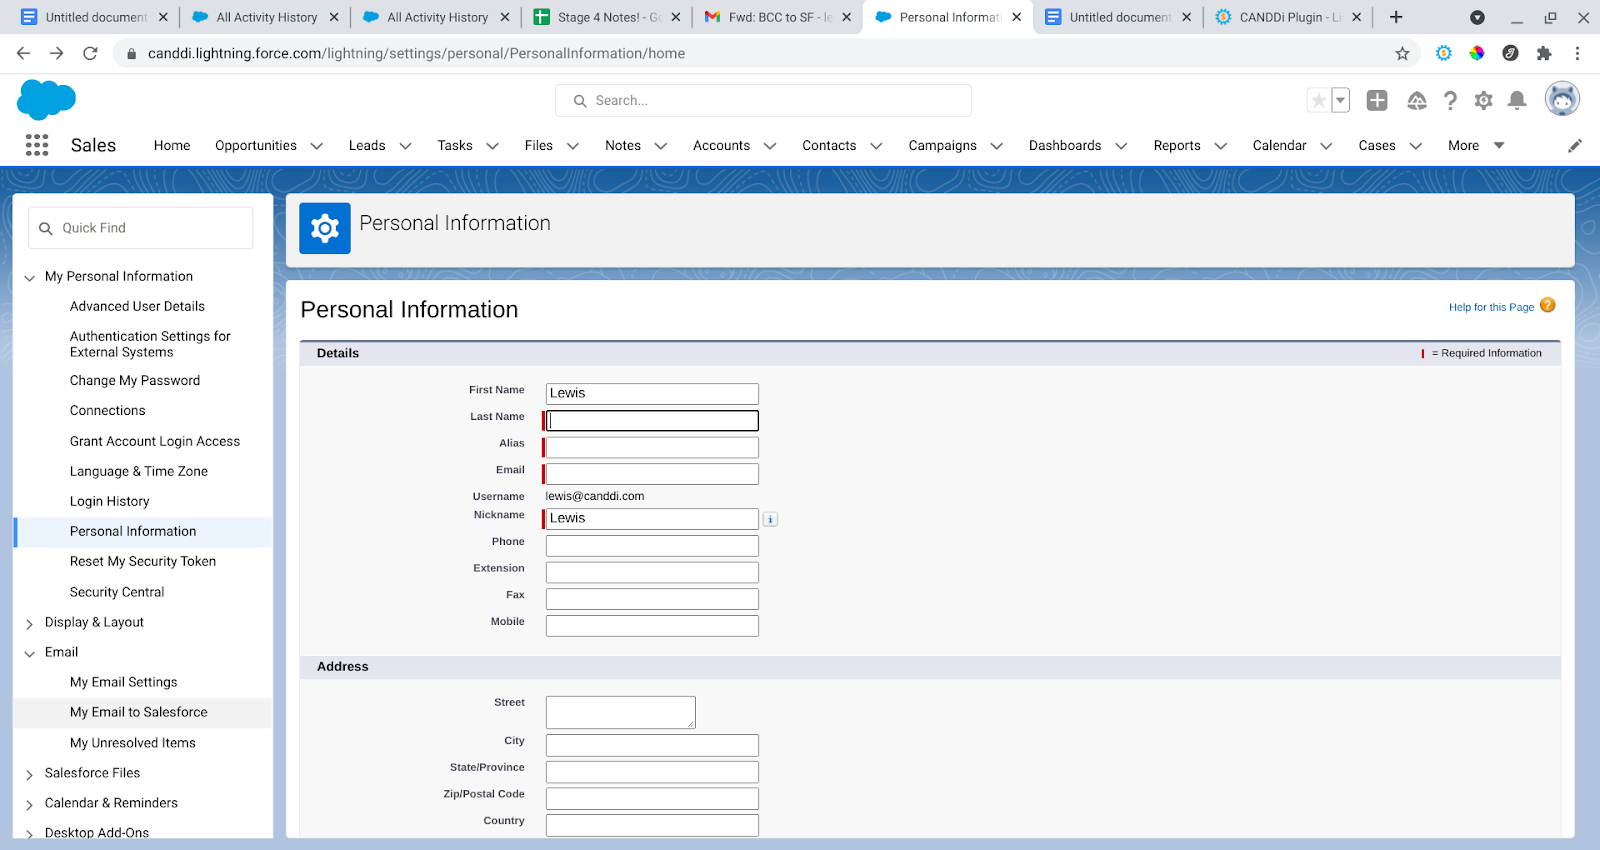Edit navigation bar with pencil icon
Screen dimensions: 1600x850
click(1575, 145)
